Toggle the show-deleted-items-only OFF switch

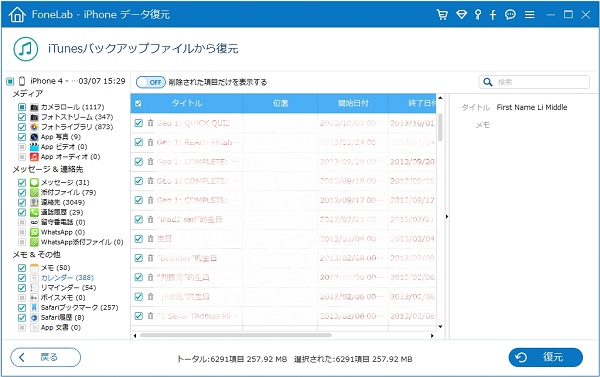[151, 82]
